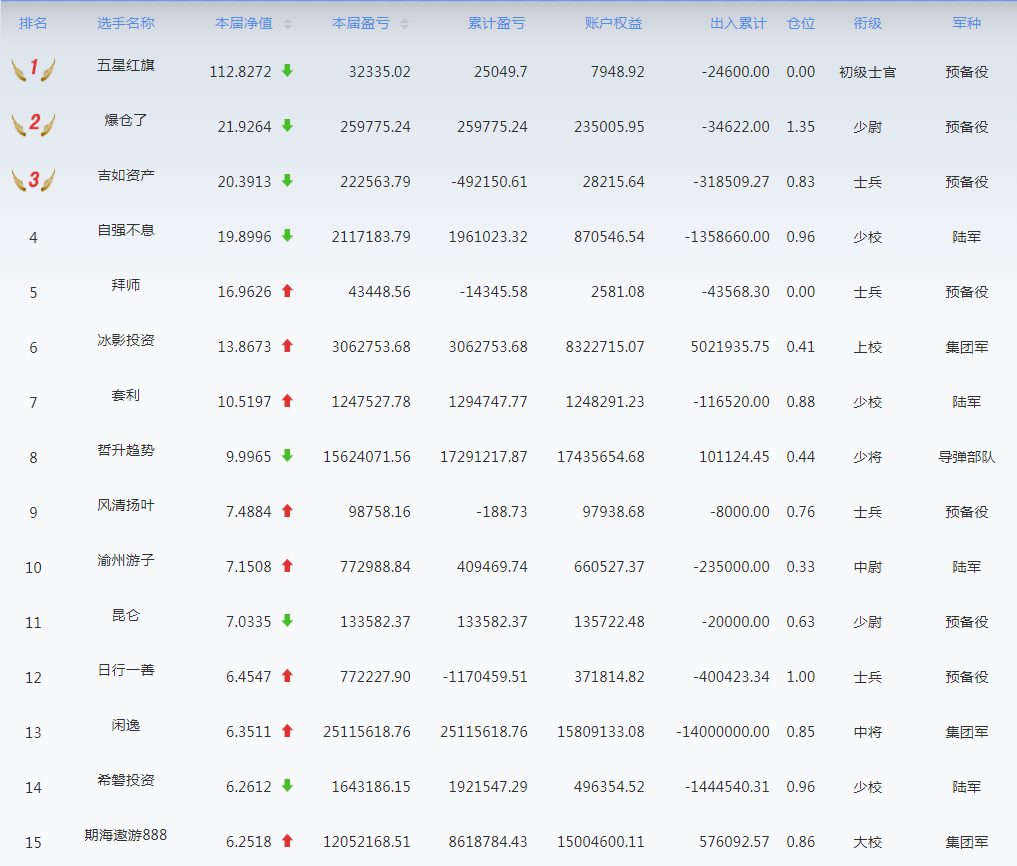The image size is (1017, 866).
Task: Click the green down arrow beside 19.8996
Action: click(x=287, y=236)
